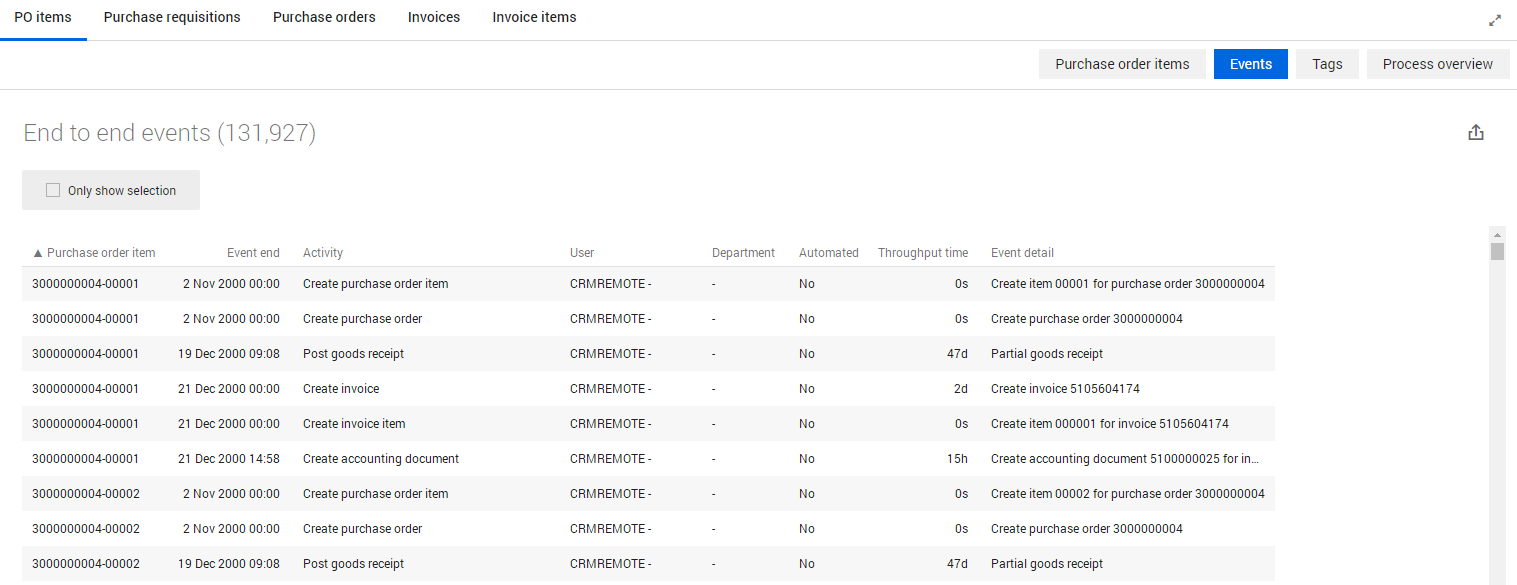Select the Invoice items tab
Viewport: 1517px width, 585px height.
pyautogui.click(x=534, y=17)
